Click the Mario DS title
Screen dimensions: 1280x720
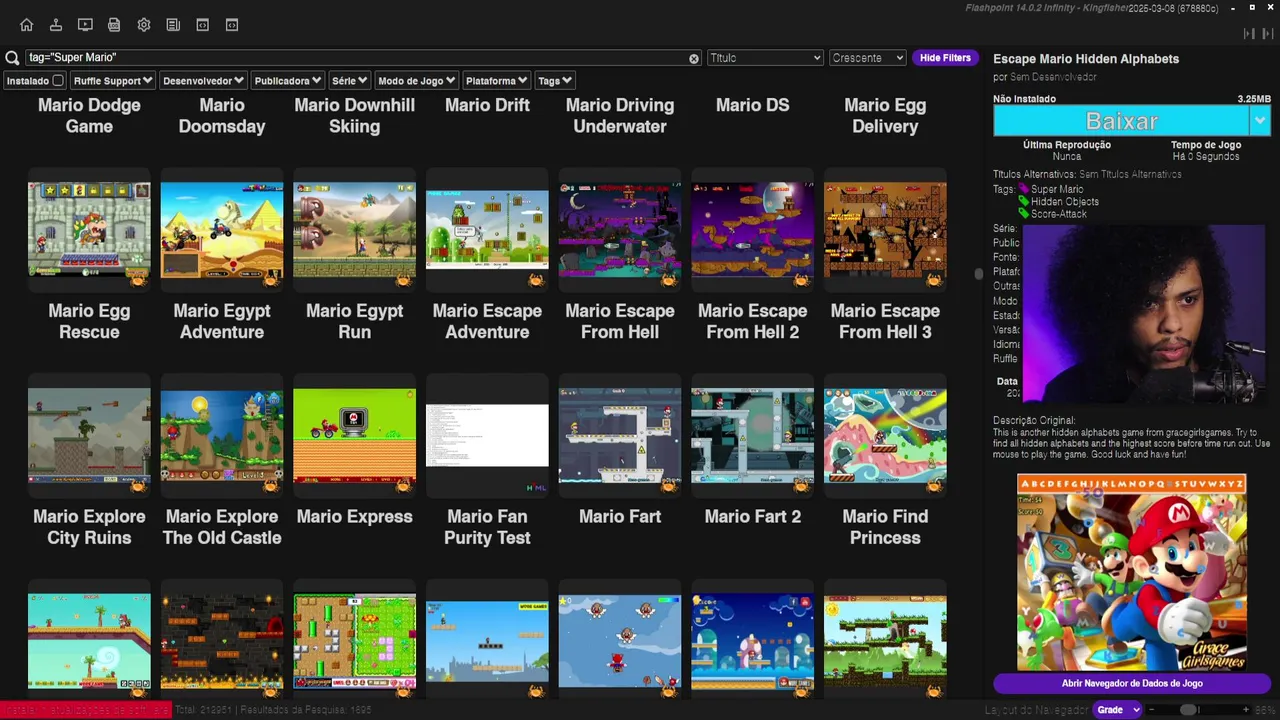coord(752,105)
